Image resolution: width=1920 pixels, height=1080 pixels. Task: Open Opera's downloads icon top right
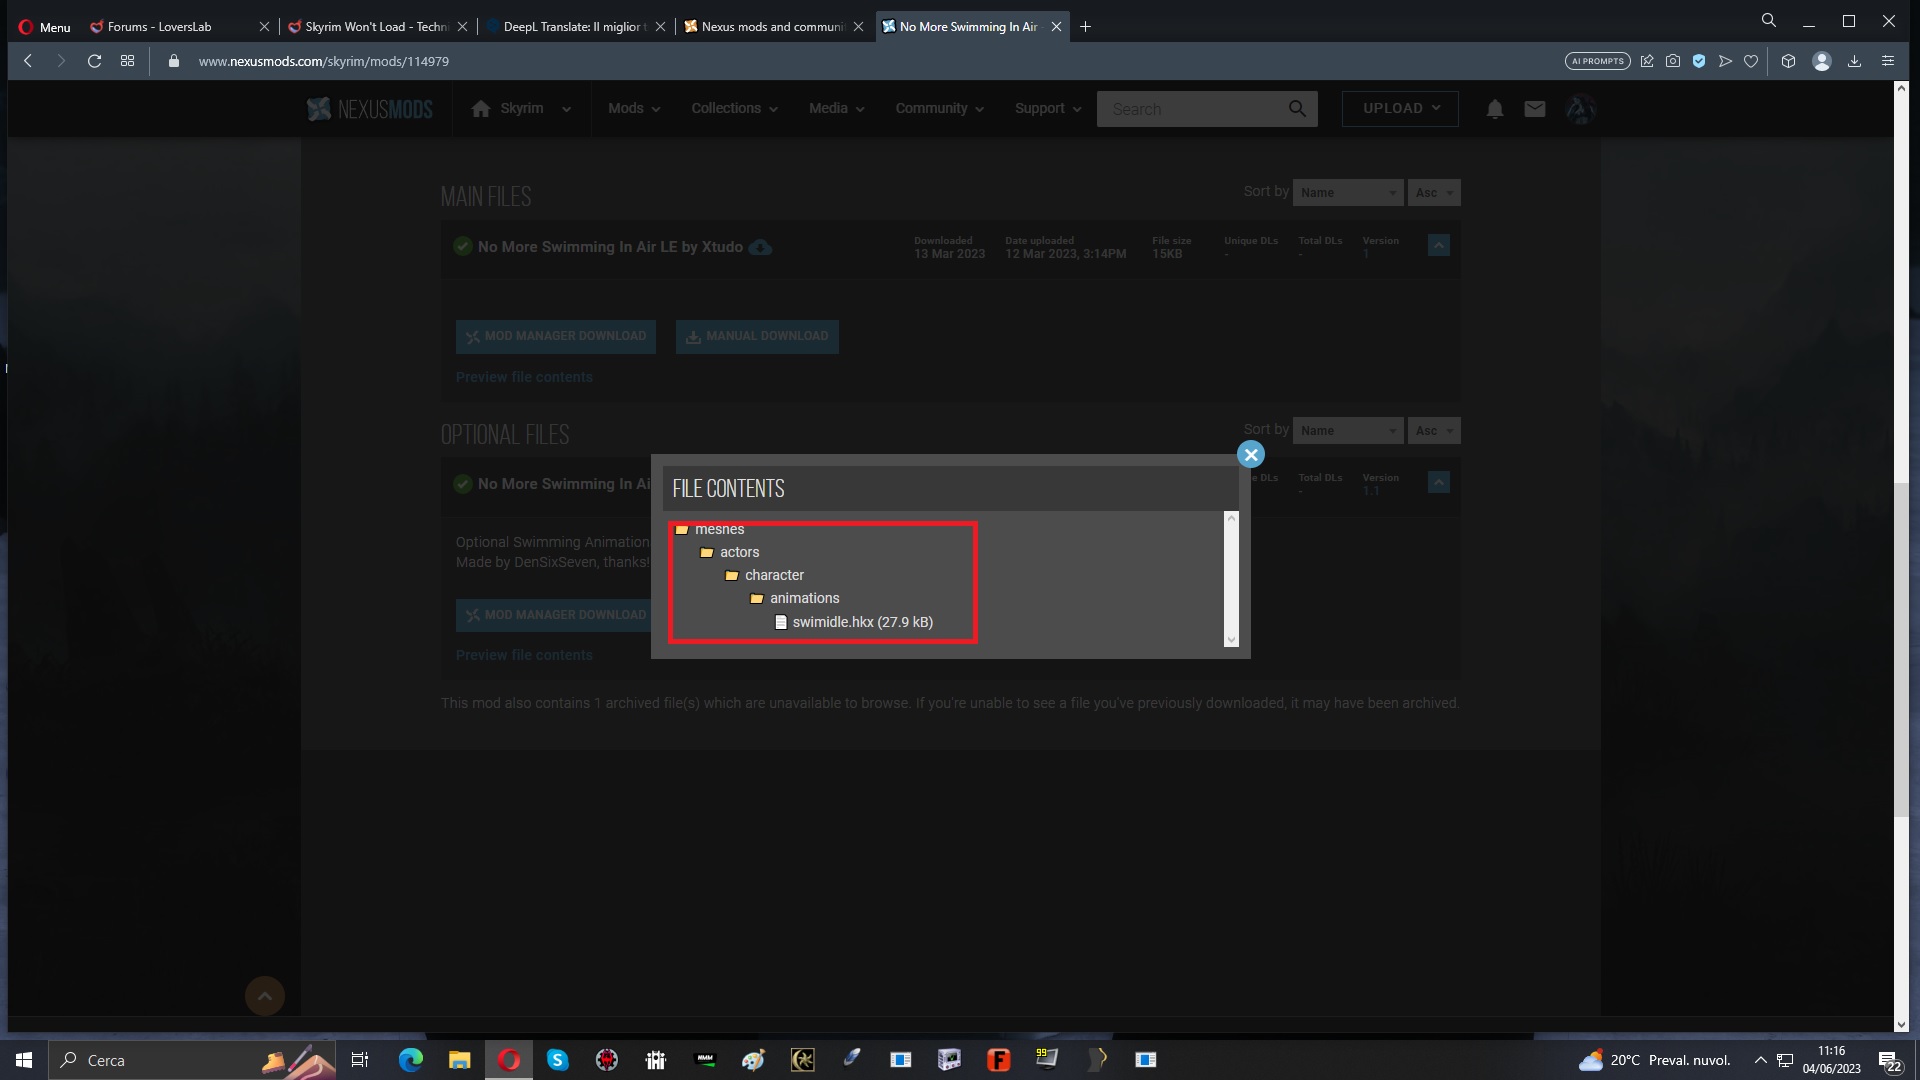(1854, 61)
